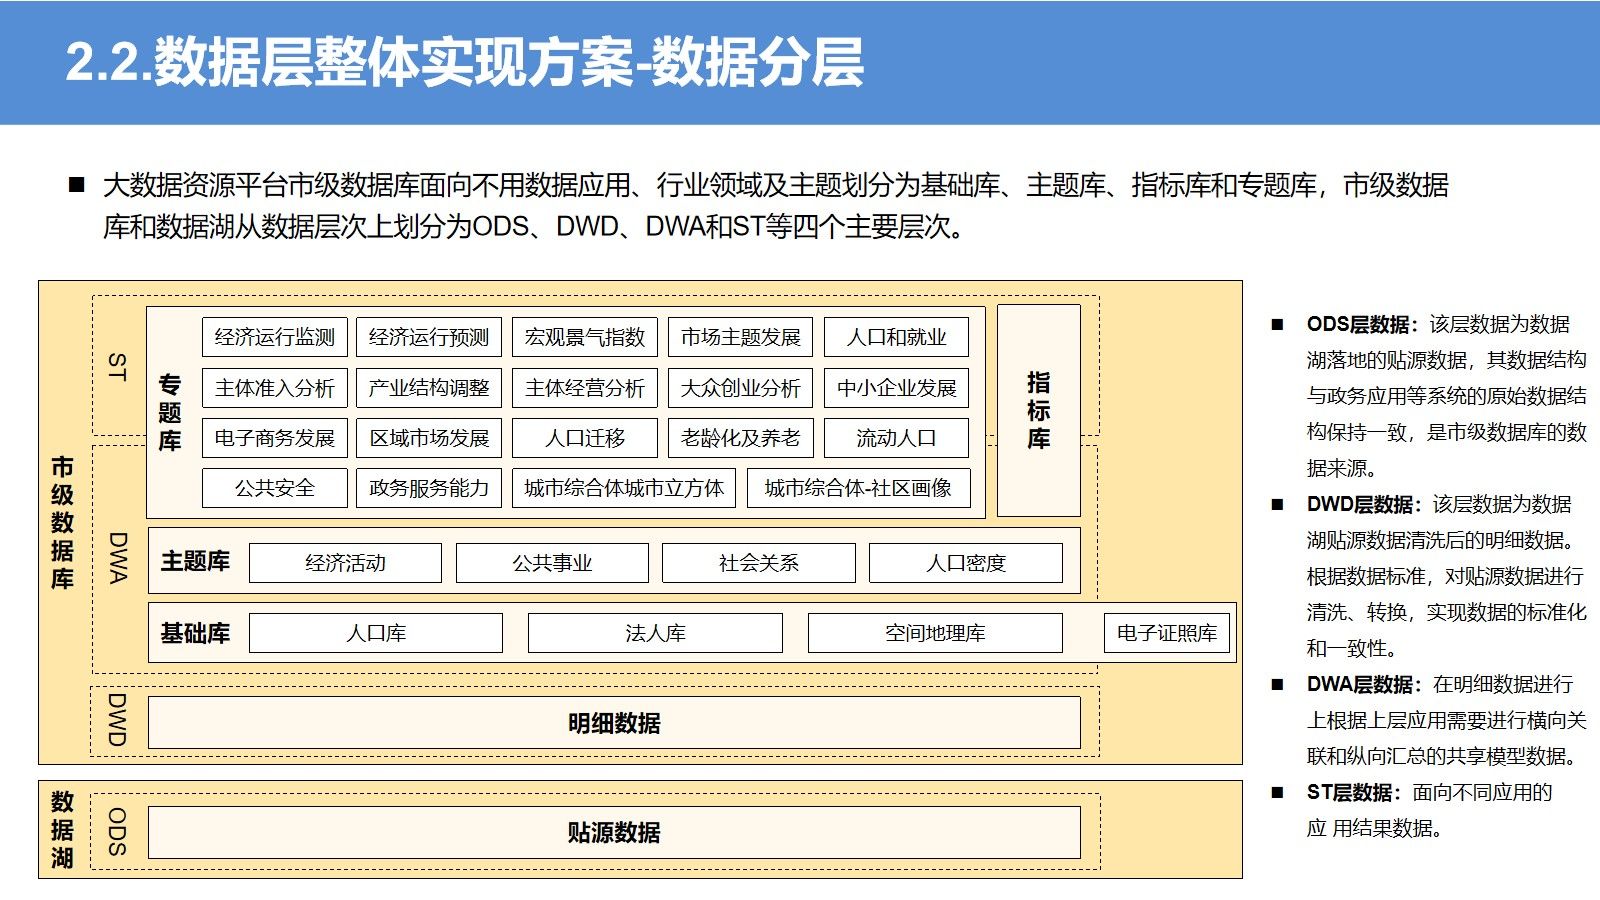Select the 经济运行预测 box
This screenshot has width=1600, height=900.
point(429,337)
